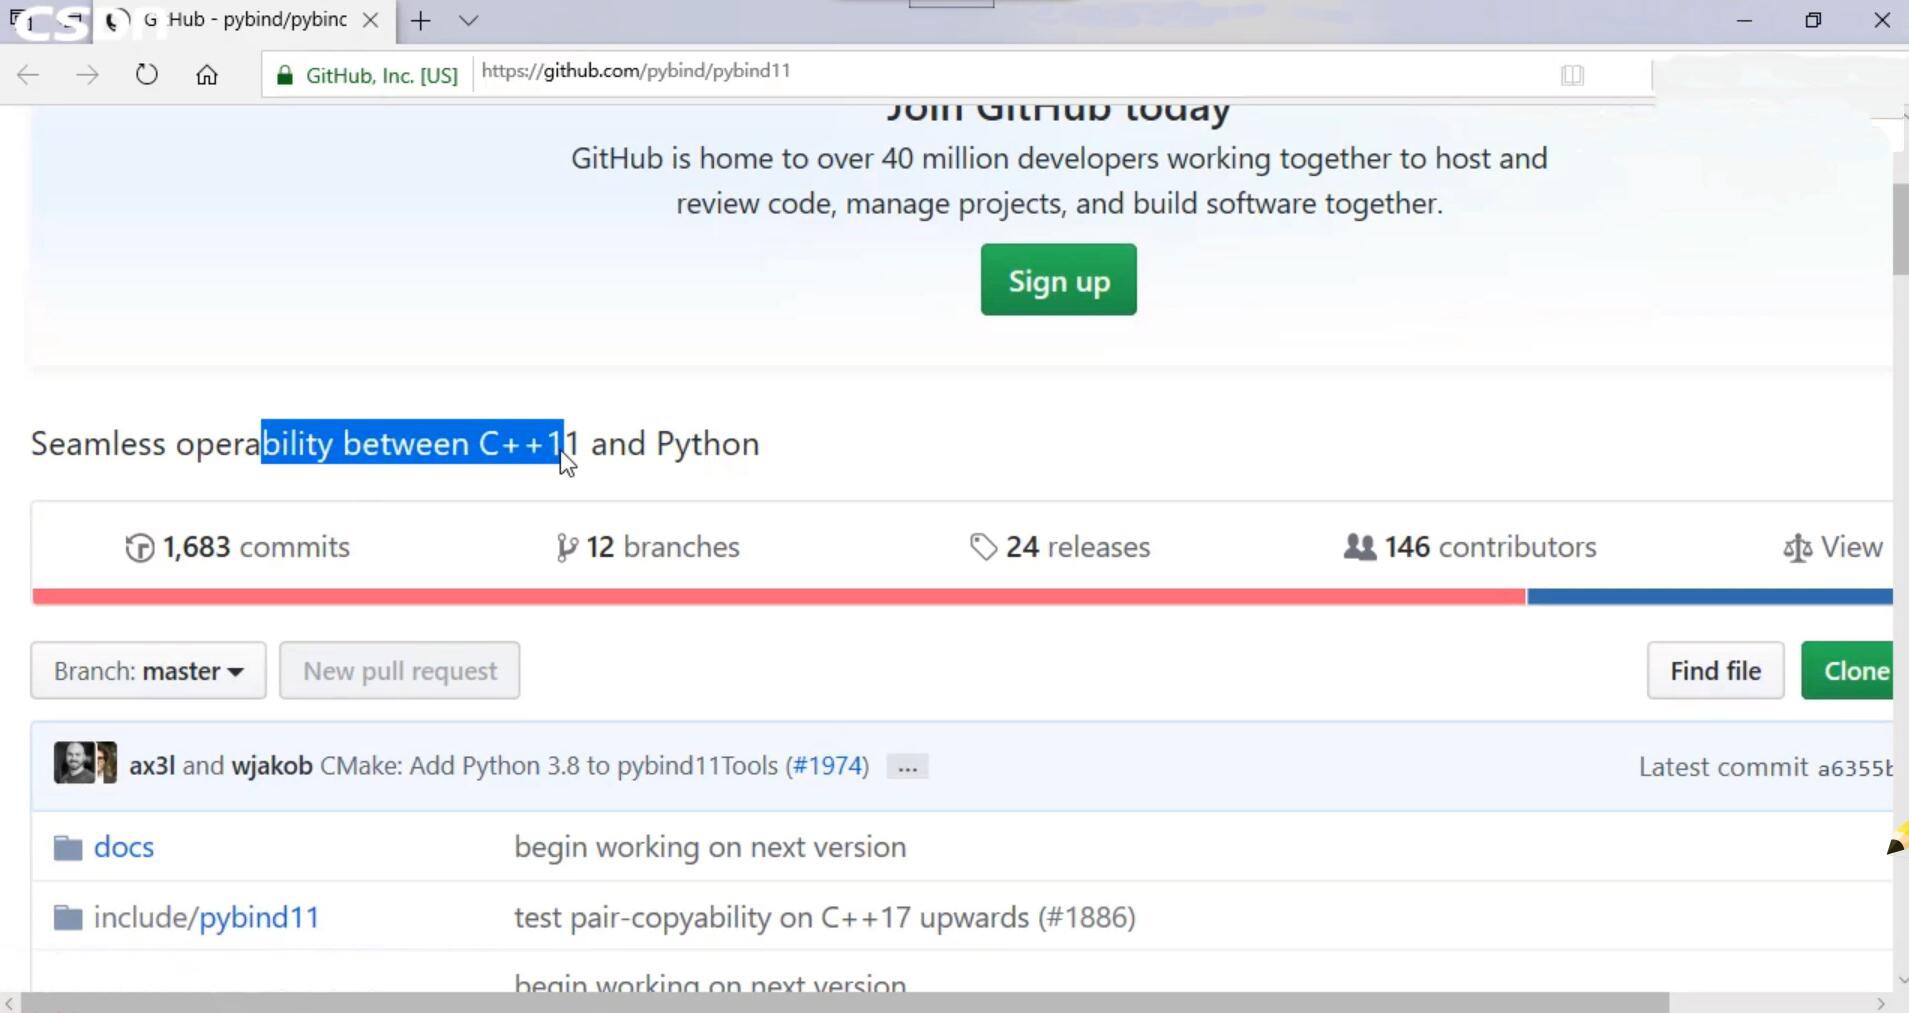Reload the page with the refresh icon
Viewport: 1909px width, 1013px height.
coord(147,75)
